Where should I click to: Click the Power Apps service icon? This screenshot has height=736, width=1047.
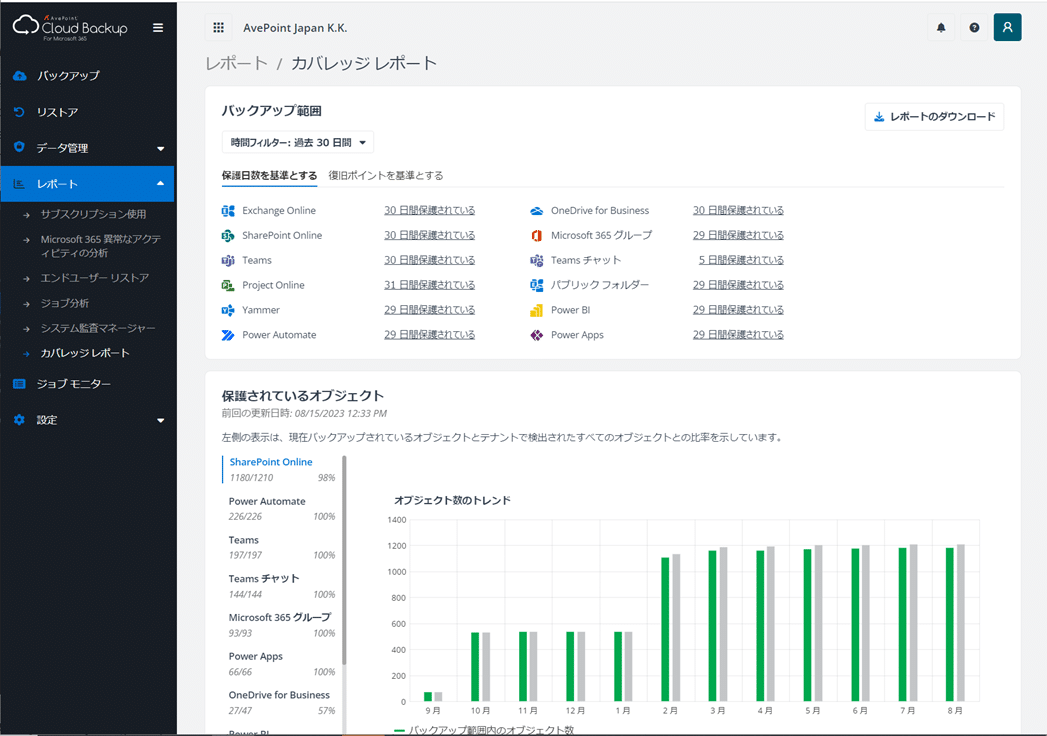pyautogui.click(x=537, y=335)
